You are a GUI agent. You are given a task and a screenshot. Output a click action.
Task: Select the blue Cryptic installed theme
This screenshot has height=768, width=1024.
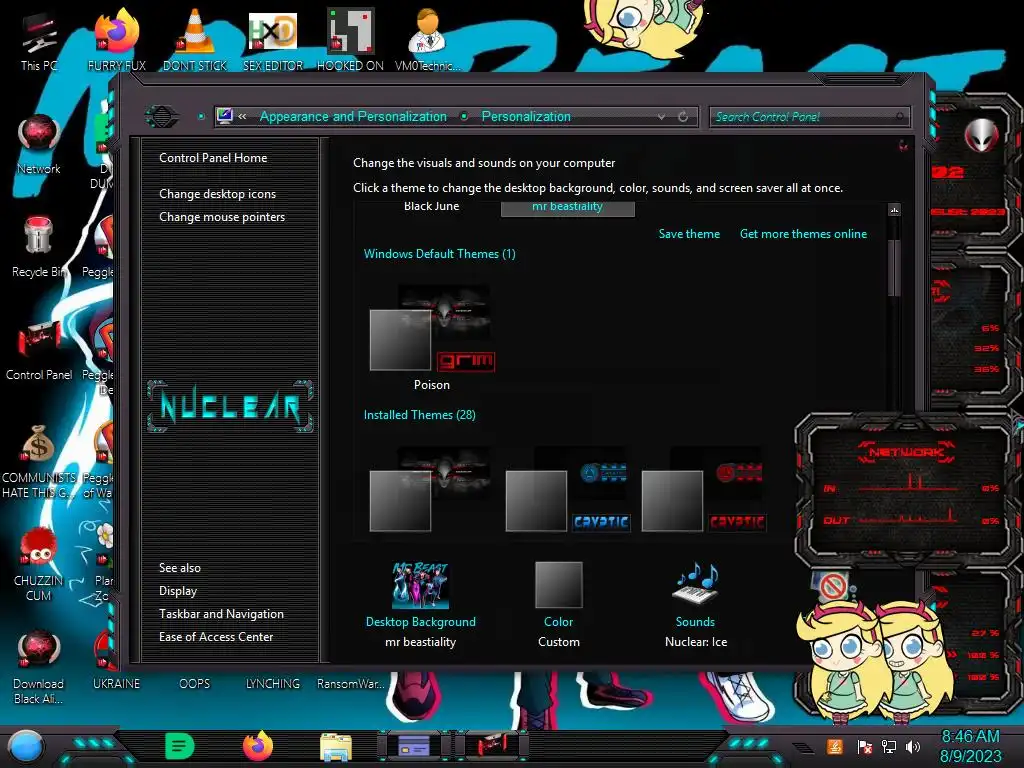(568, 489)
